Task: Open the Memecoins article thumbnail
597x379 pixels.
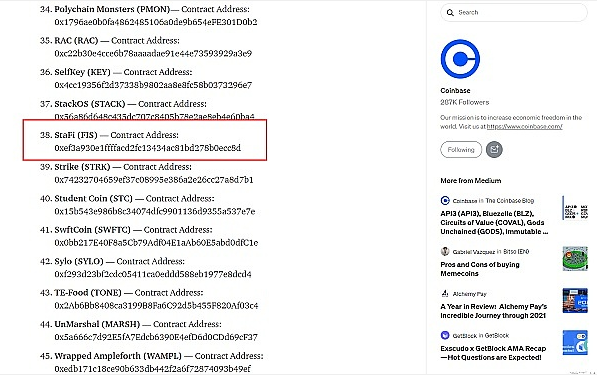Action: click(575, 259)
